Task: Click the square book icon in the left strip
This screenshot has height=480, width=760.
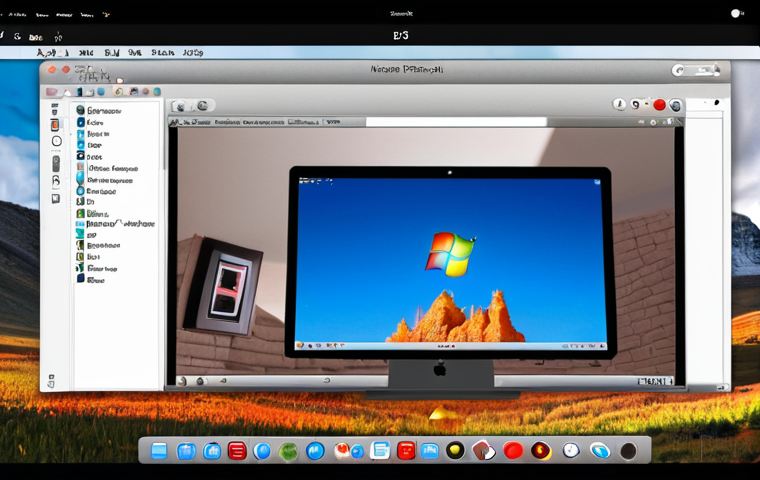Action: point(56,198)
